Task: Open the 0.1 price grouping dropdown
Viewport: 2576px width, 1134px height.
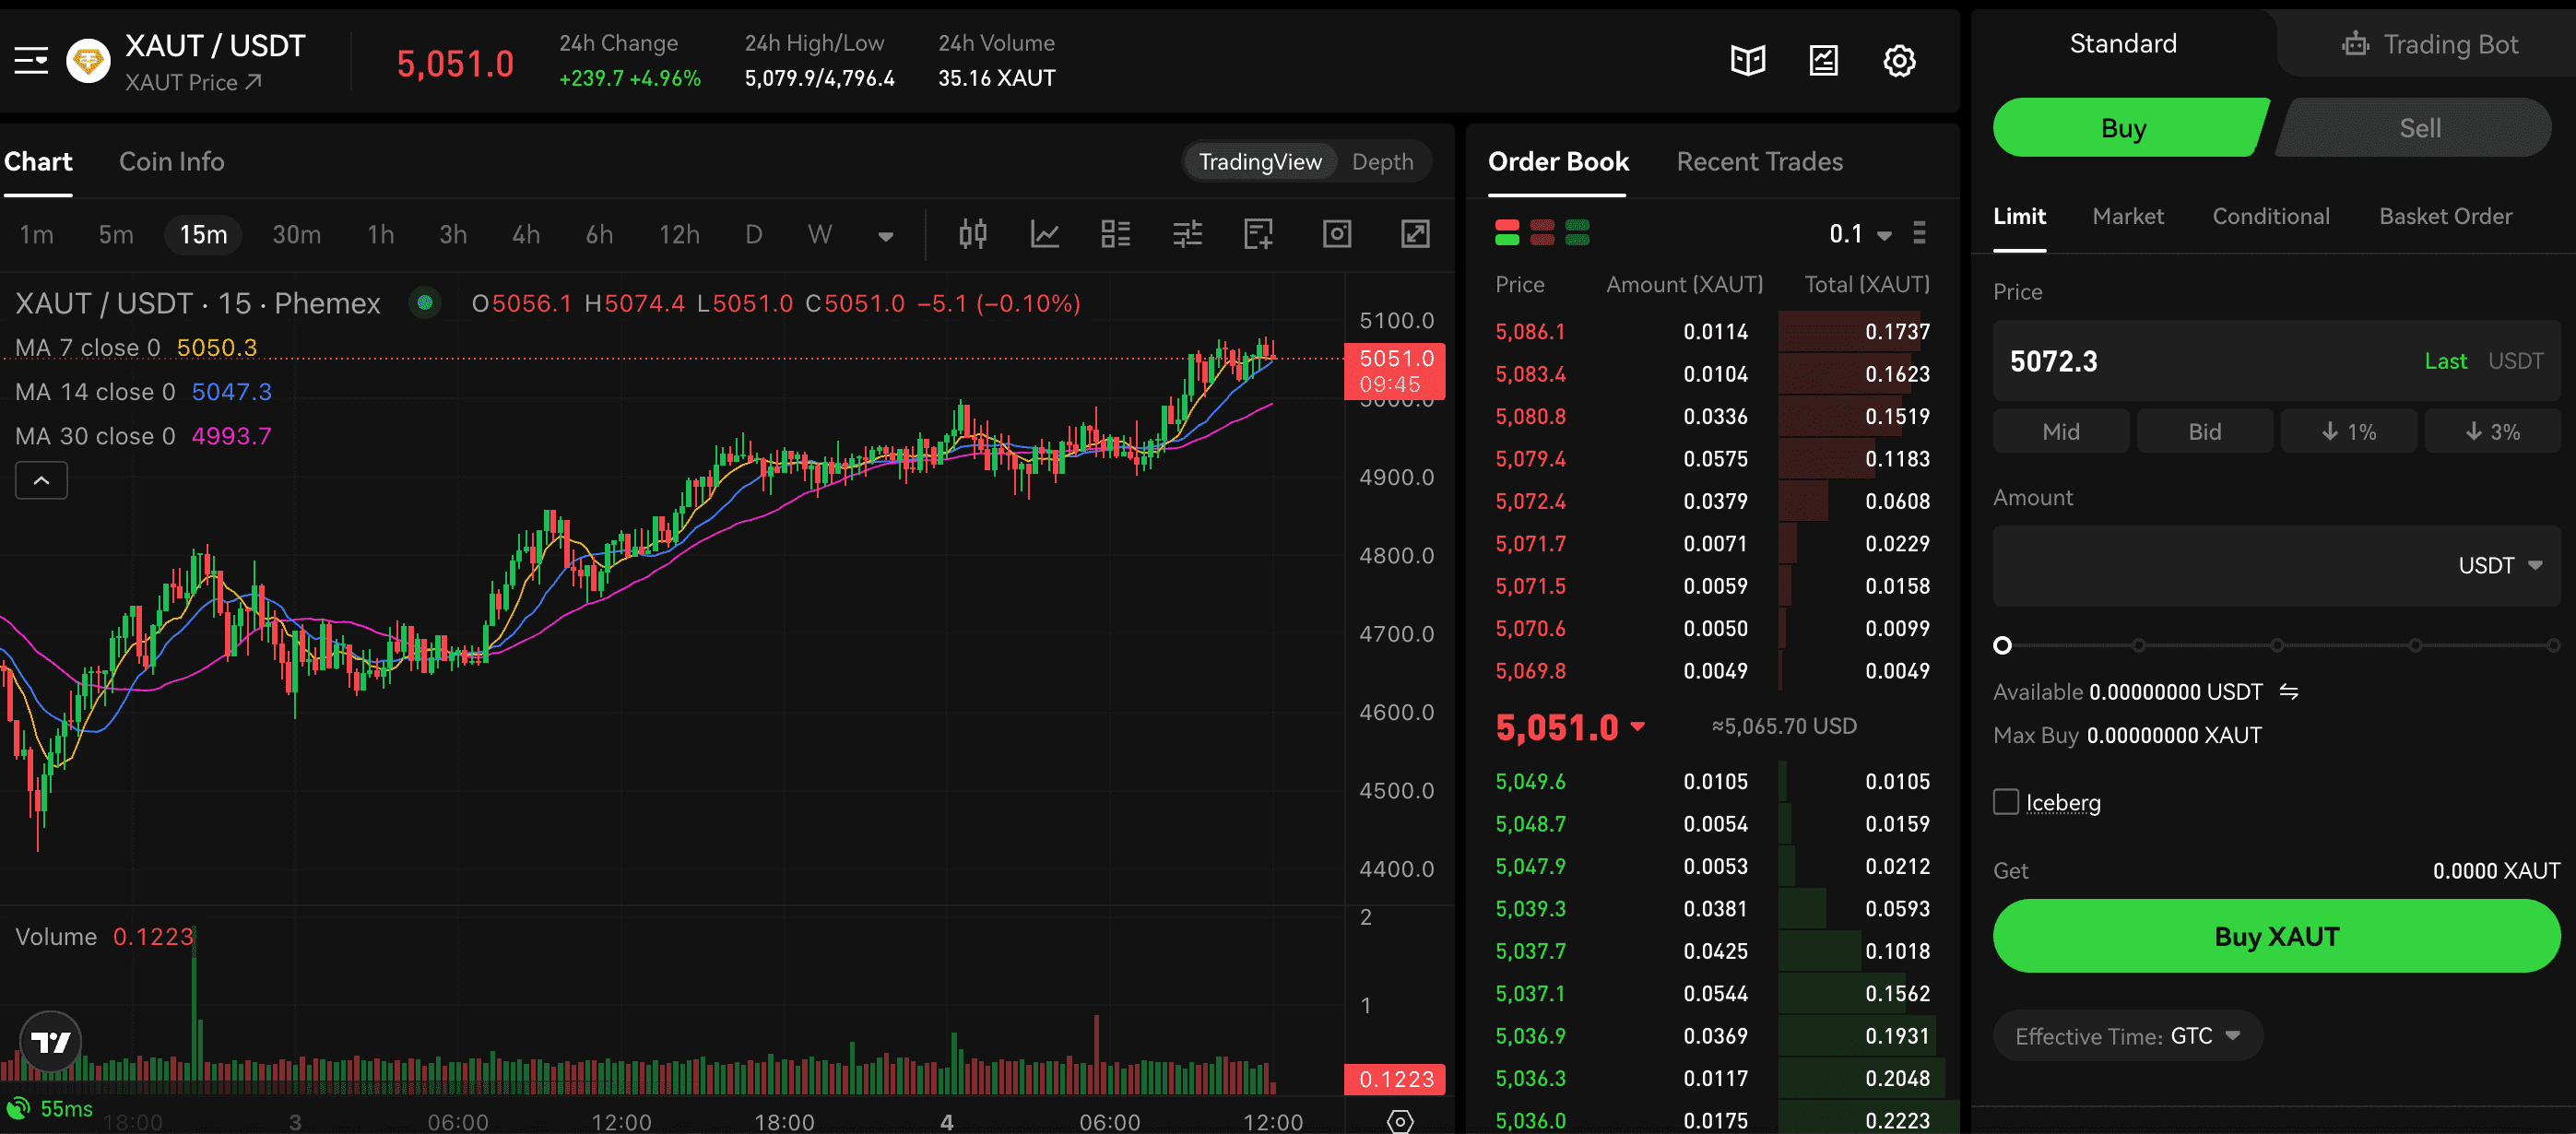Action: (x=1859, y=234)
